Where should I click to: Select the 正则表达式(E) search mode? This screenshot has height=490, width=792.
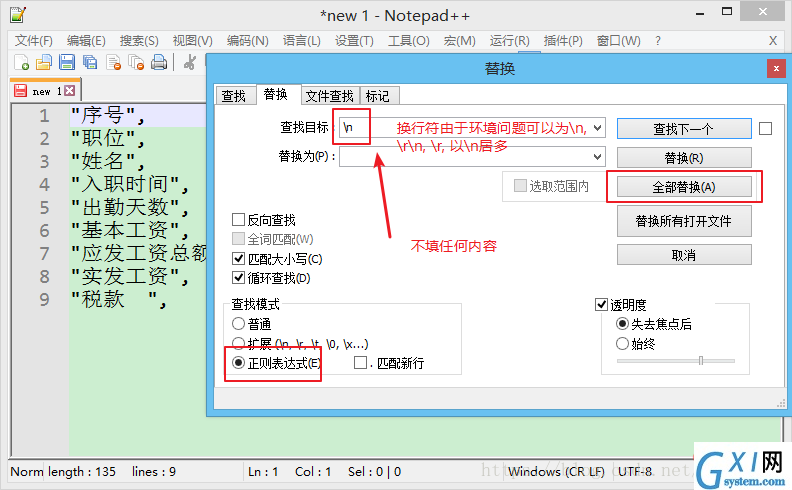click(x=238, y=363)
